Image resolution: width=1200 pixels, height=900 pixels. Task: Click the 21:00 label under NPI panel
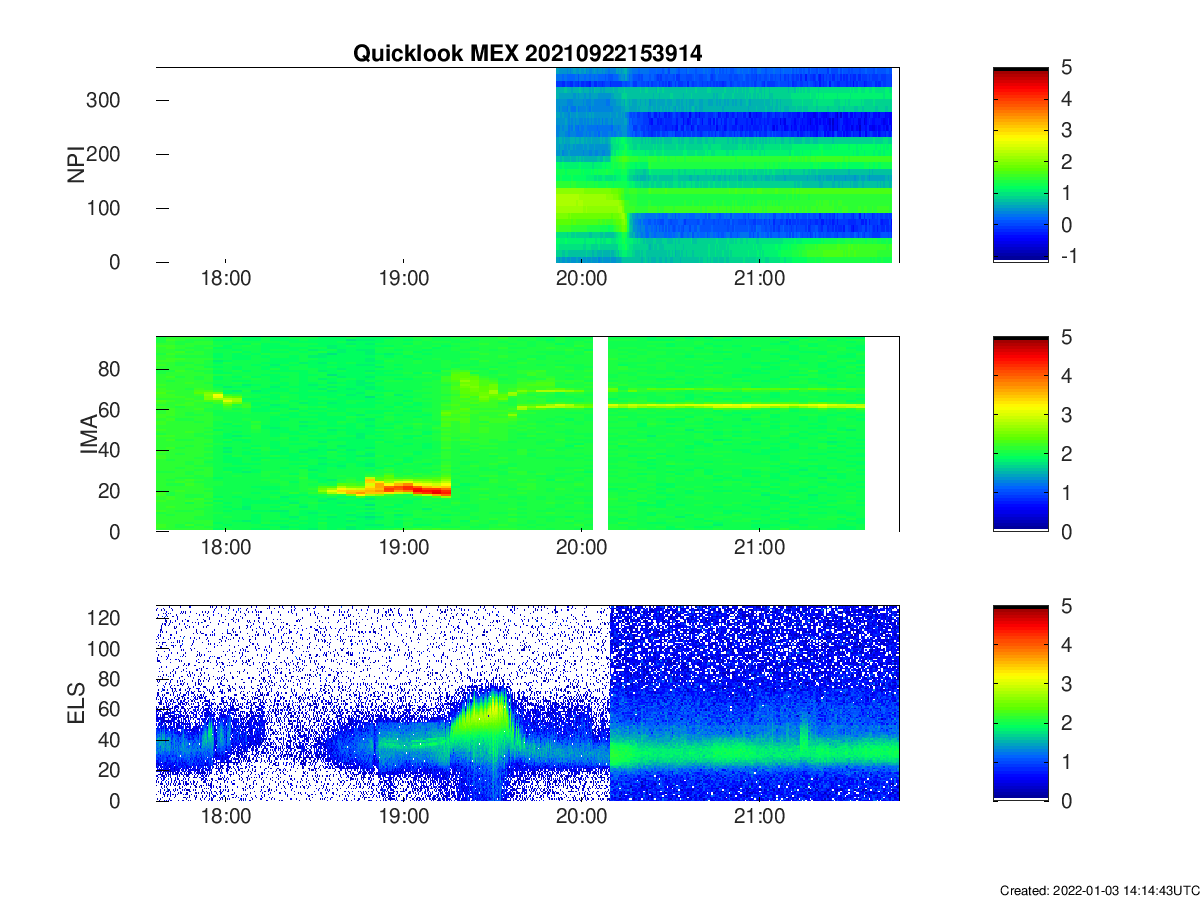pos(759,279)
